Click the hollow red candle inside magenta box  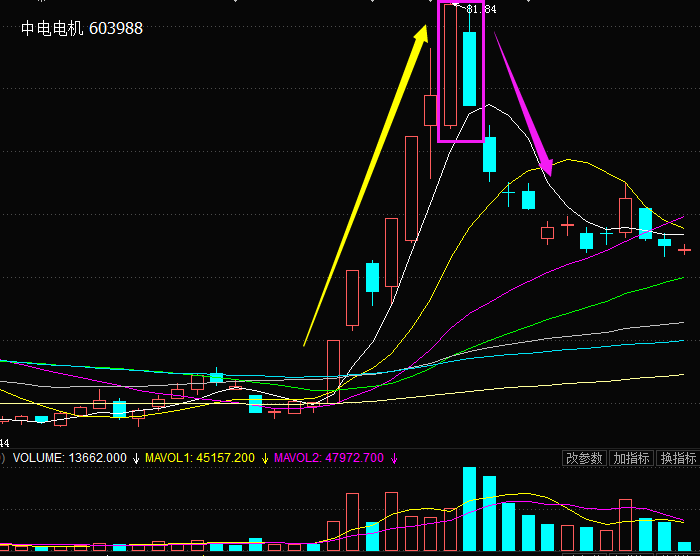click(450, 65)
